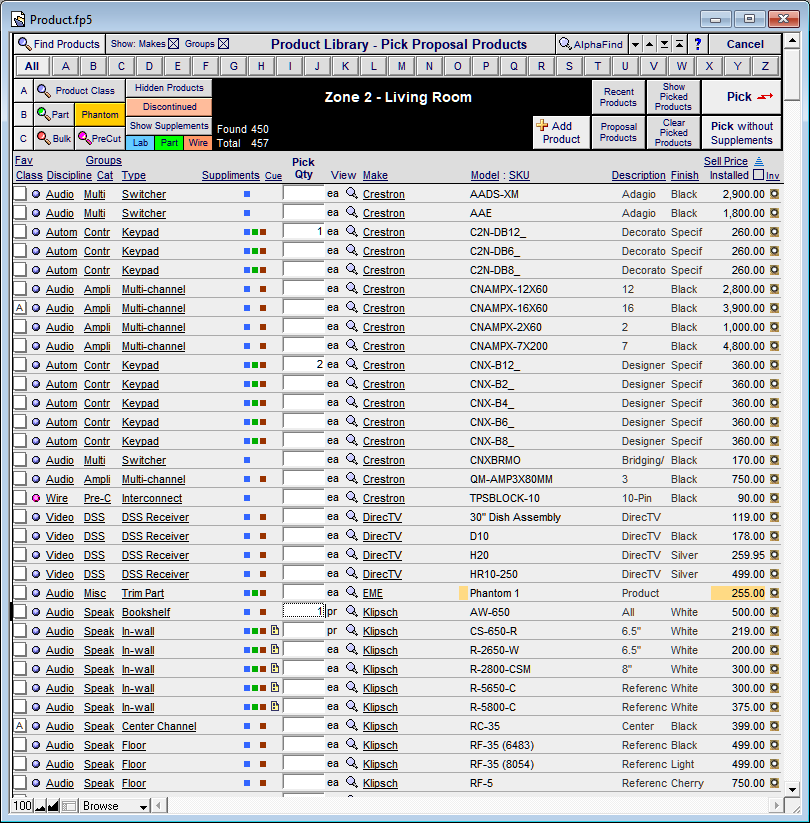Screen dimensions: 810x823
Task: Click the Cancel button
Action: (745, 44)
